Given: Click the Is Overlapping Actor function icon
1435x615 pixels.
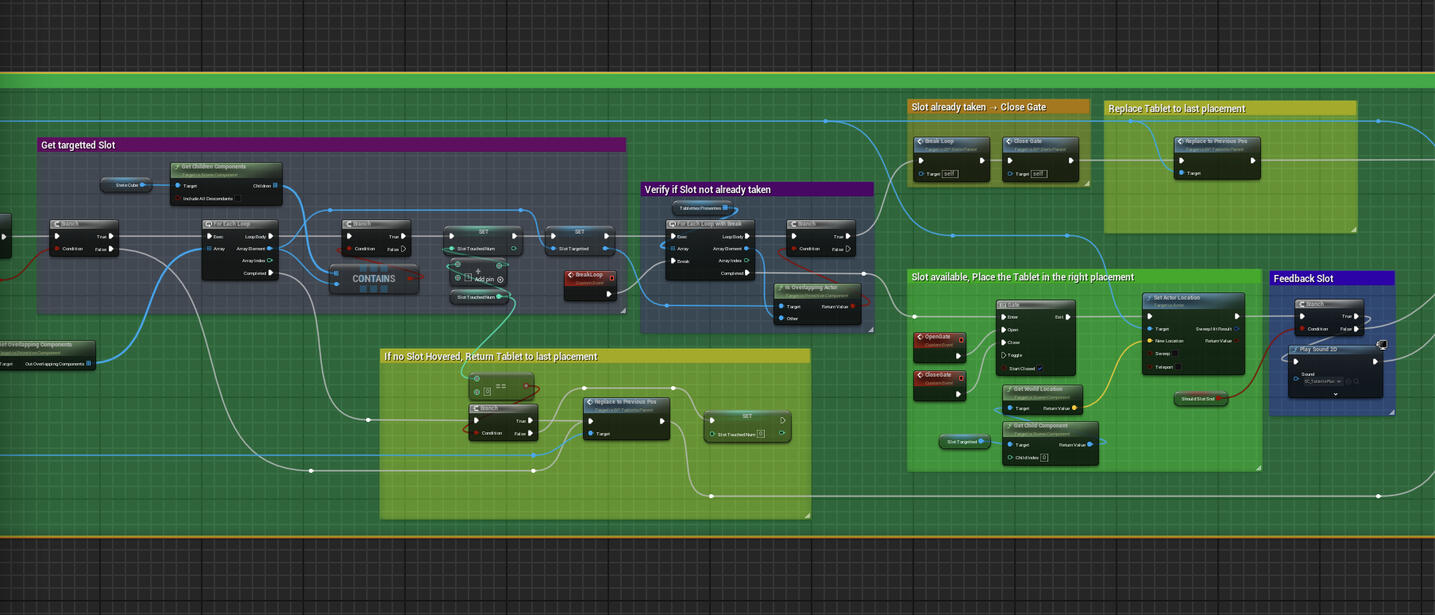Looking at the screenshot, I should point(779,287).
